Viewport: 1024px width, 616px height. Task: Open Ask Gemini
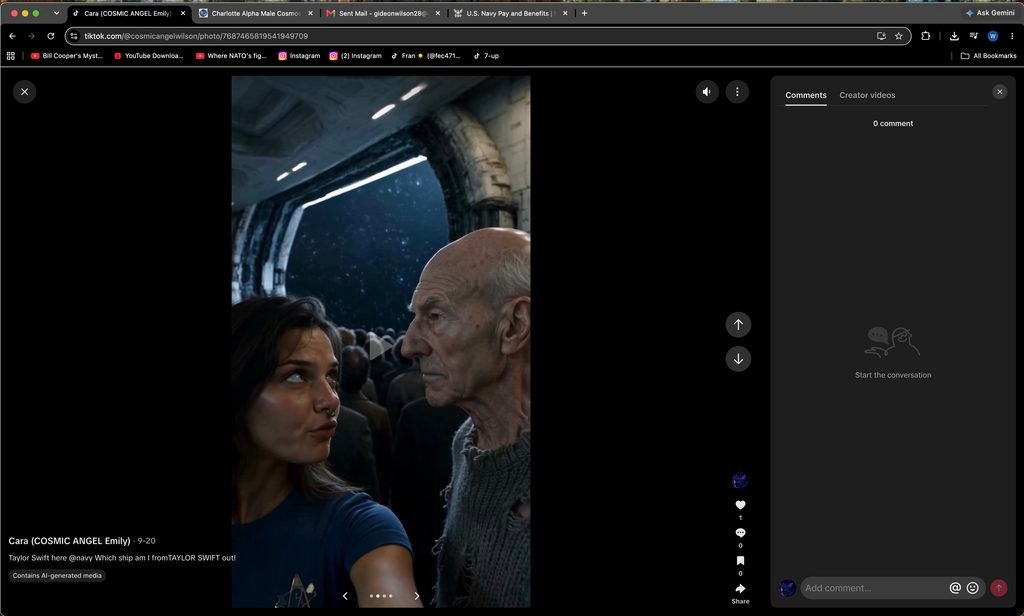[x=990, y=13]
